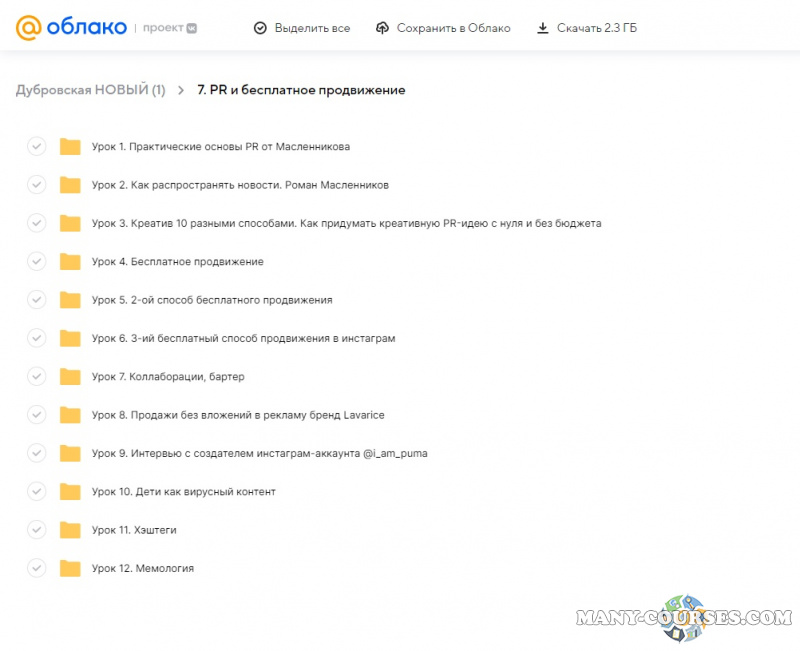This screenshot has height=651, width=800.
Task: Click the checkmark icon next to Выделить все
Action: click(260, 28)
